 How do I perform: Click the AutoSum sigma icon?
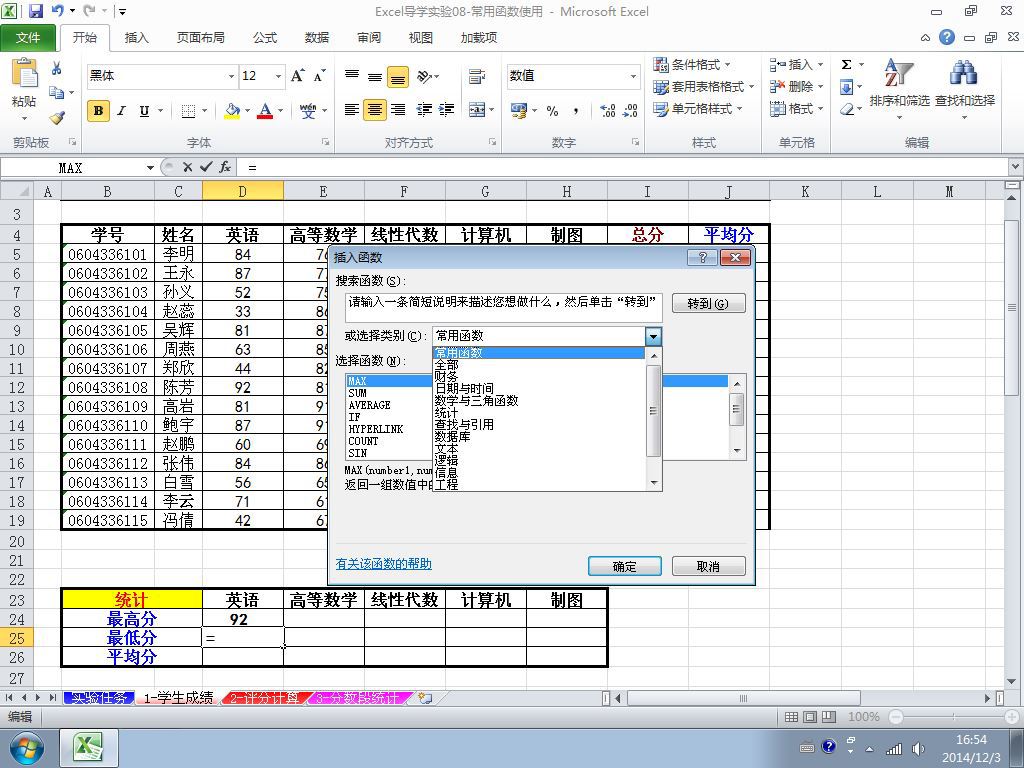[x=846, y=64]
